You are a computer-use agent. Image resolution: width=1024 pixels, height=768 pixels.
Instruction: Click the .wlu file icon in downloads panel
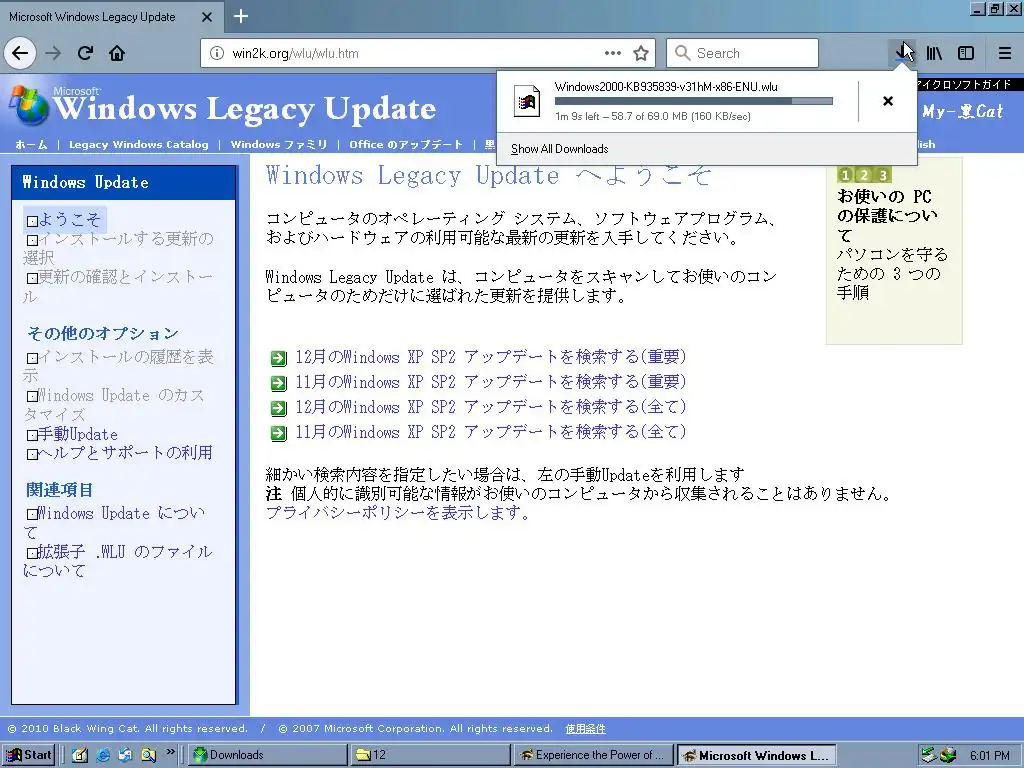coord(526,101)
